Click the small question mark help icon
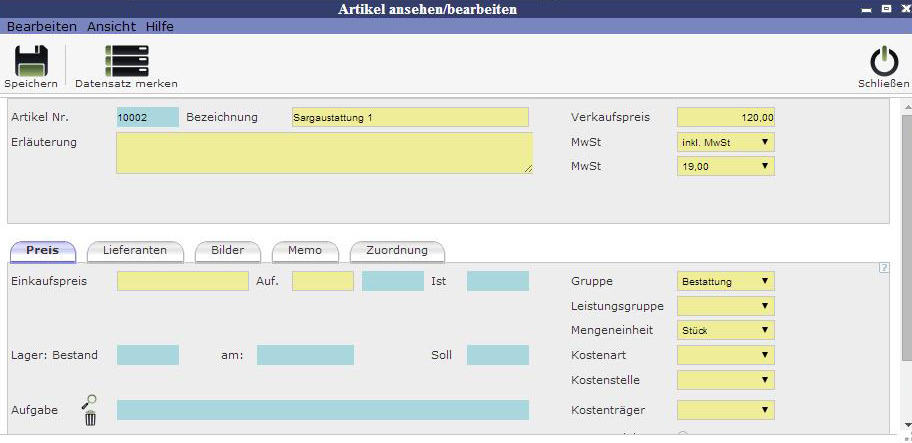The image size is (912, 443). coord(884,267)
